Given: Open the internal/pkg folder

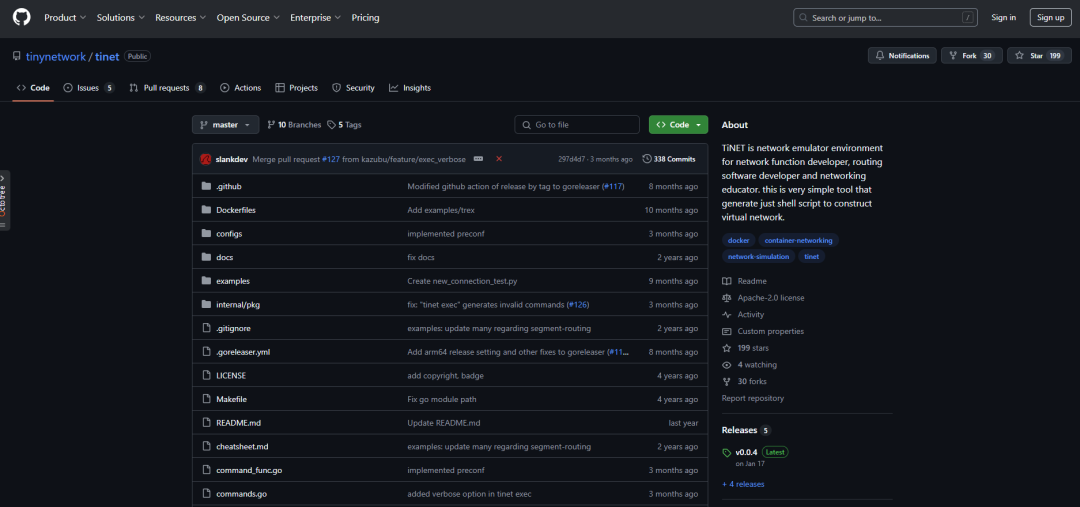Looking at the screenshot, I should pos(238,304).
